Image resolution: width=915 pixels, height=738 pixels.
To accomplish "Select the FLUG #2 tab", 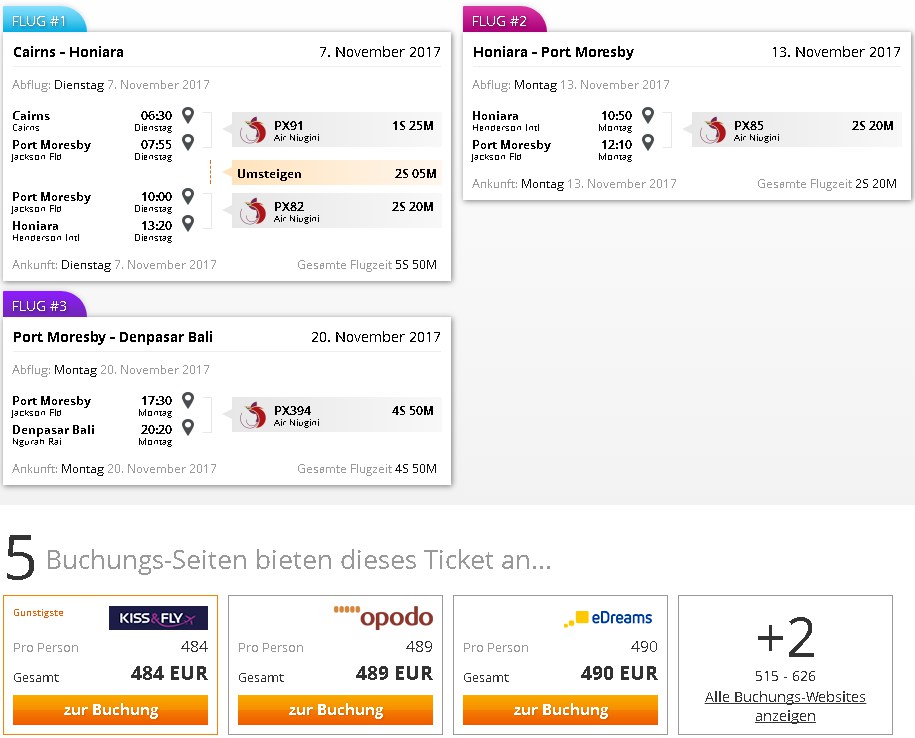I will (x=505, y=19).
